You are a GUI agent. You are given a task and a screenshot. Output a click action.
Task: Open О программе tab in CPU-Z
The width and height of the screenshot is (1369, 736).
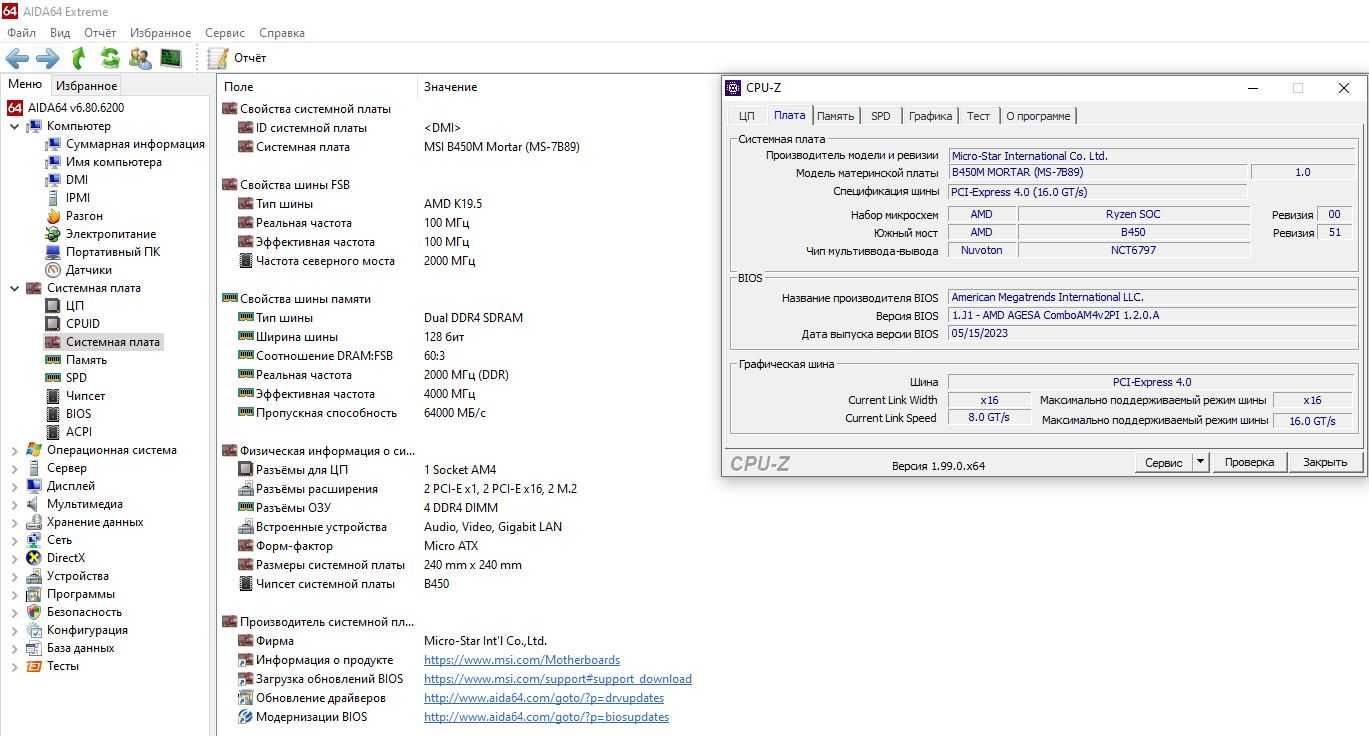pos(1038,116)
